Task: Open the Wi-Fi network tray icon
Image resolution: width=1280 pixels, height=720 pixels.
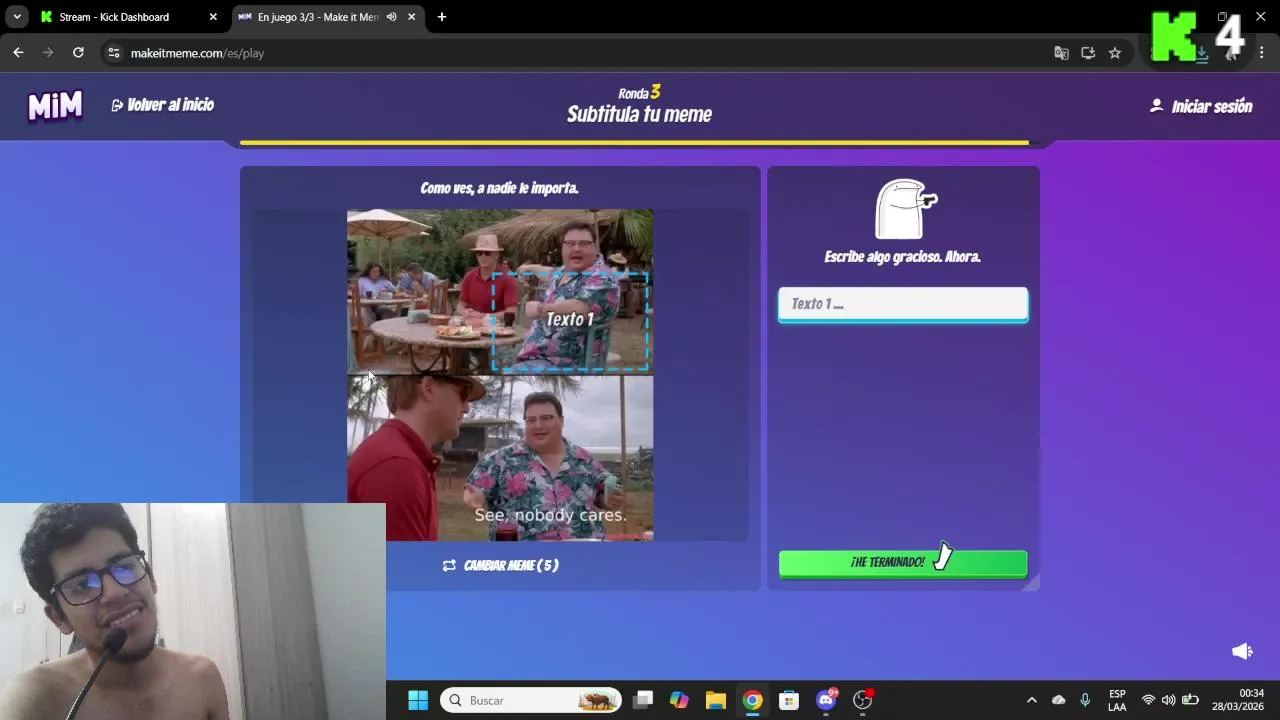Action: (x=1148, y=700)
